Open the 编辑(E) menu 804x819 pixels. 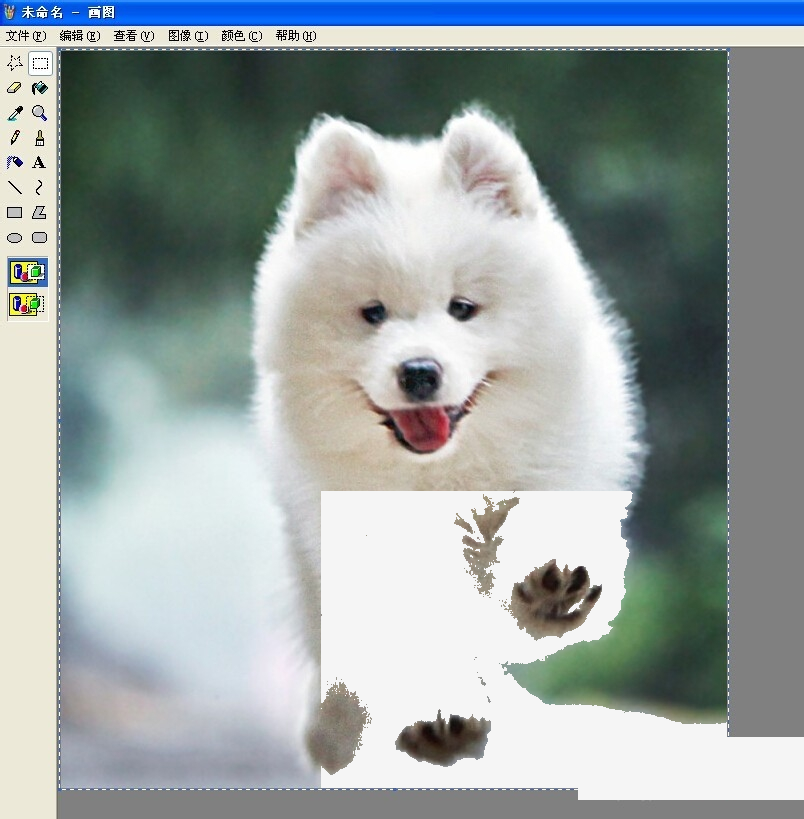80,36
